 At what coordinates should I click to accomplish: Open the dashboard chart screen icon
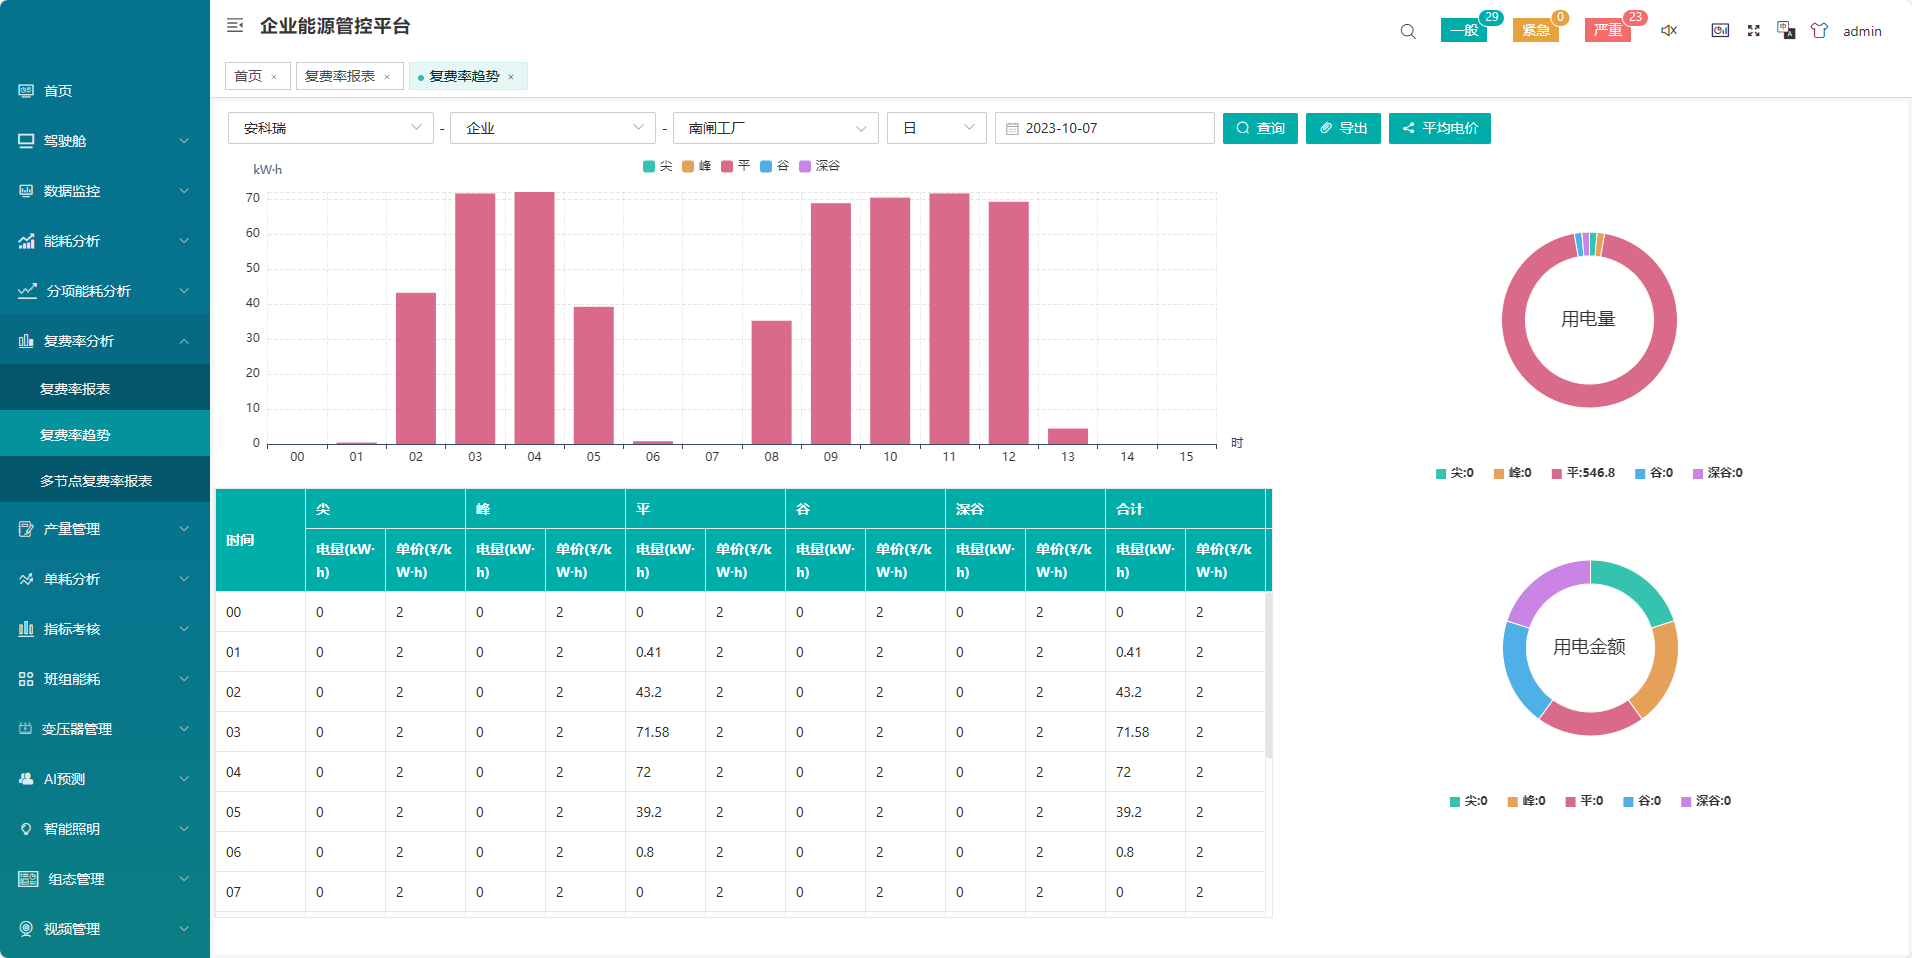[x=1720, y=31]
